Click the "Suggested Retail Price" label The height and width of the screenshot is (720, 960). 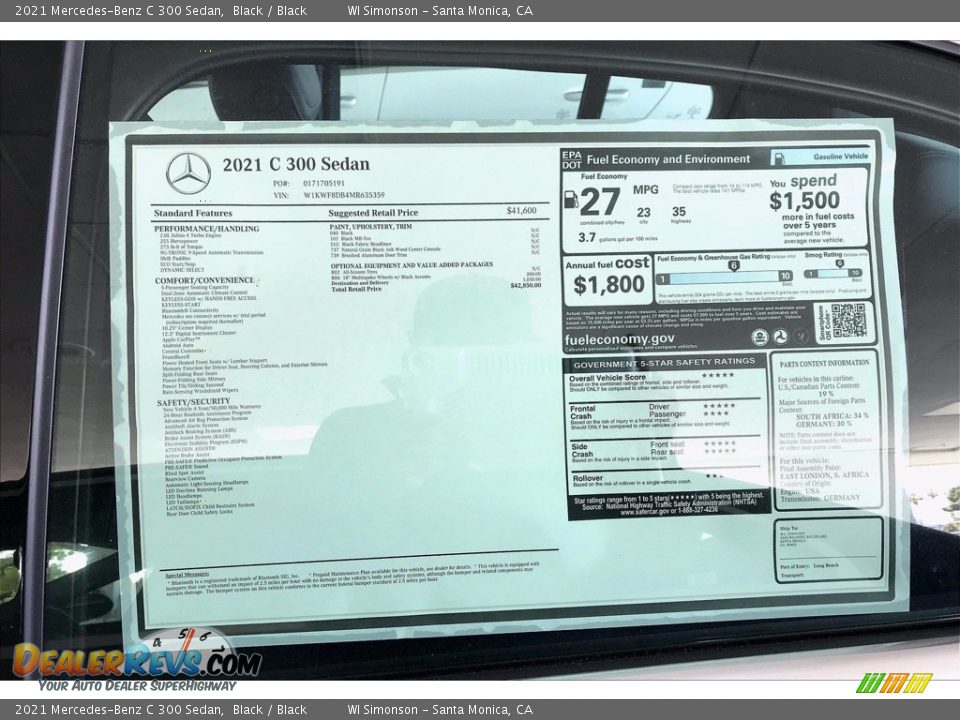373,212
